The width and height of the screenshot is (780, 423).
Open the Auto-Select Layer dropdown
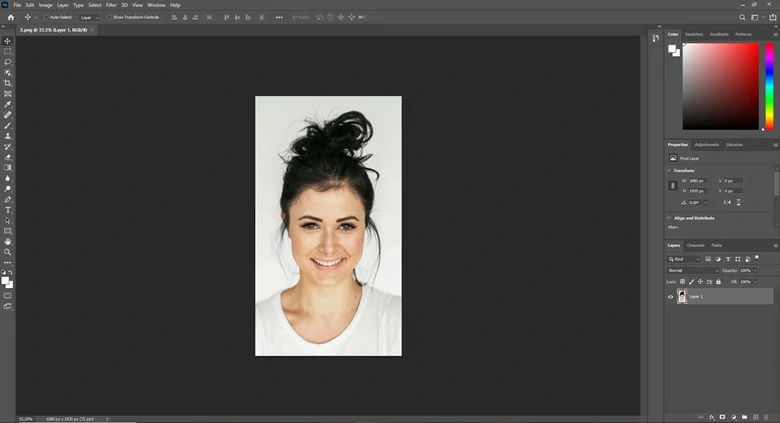(90, 17)
